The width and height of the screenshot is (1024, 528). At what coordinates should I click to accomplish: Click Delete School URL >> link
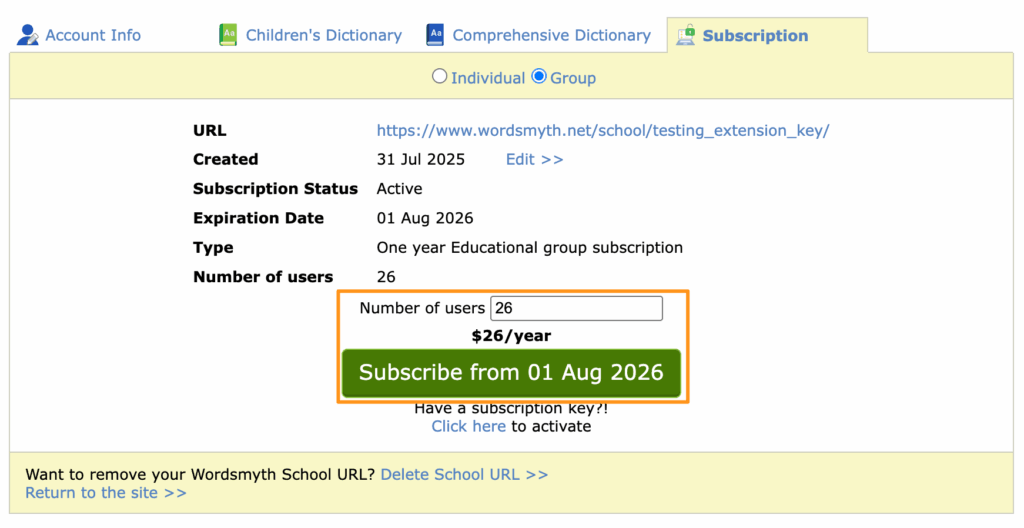[x=464, y=474]
